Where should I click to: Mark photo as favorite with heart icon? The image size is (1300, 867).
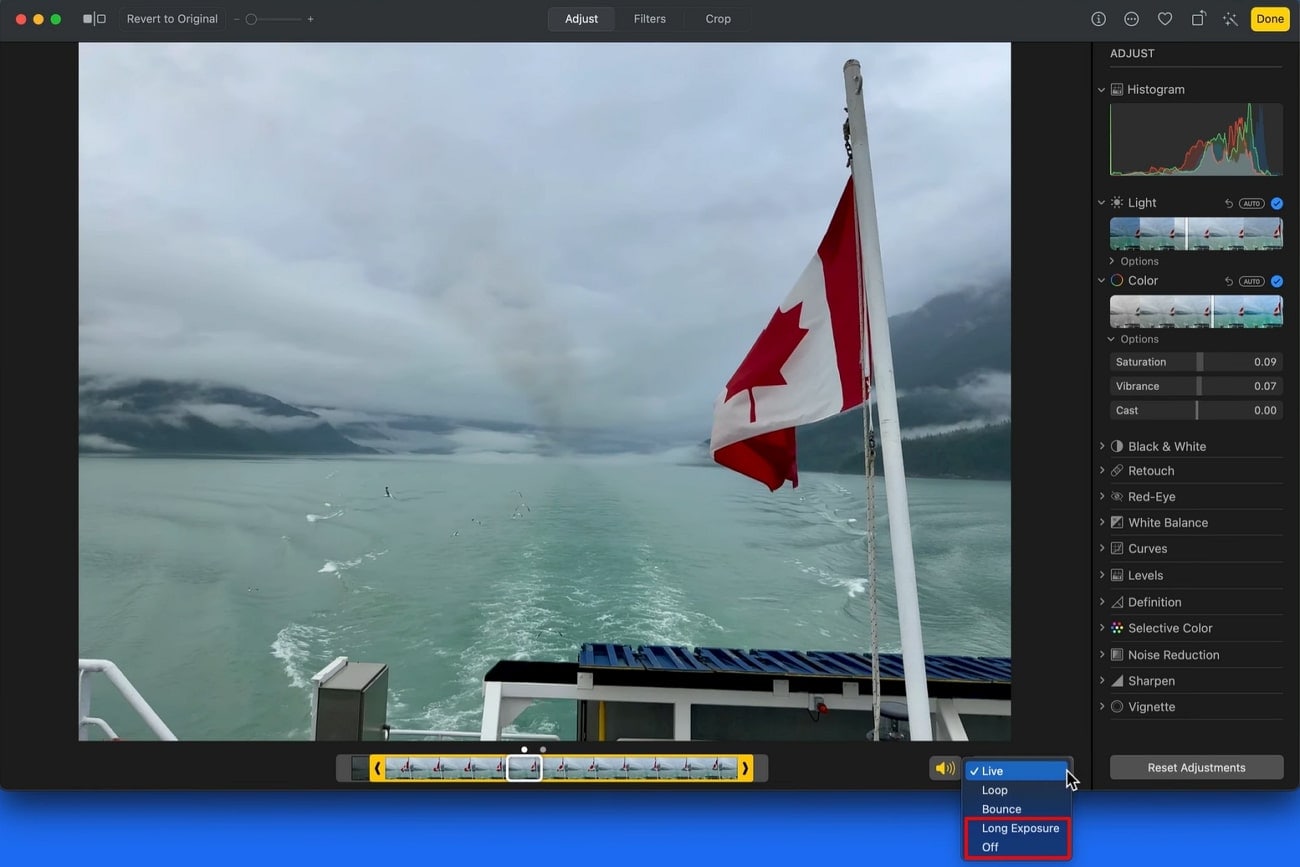point(1165,19)
